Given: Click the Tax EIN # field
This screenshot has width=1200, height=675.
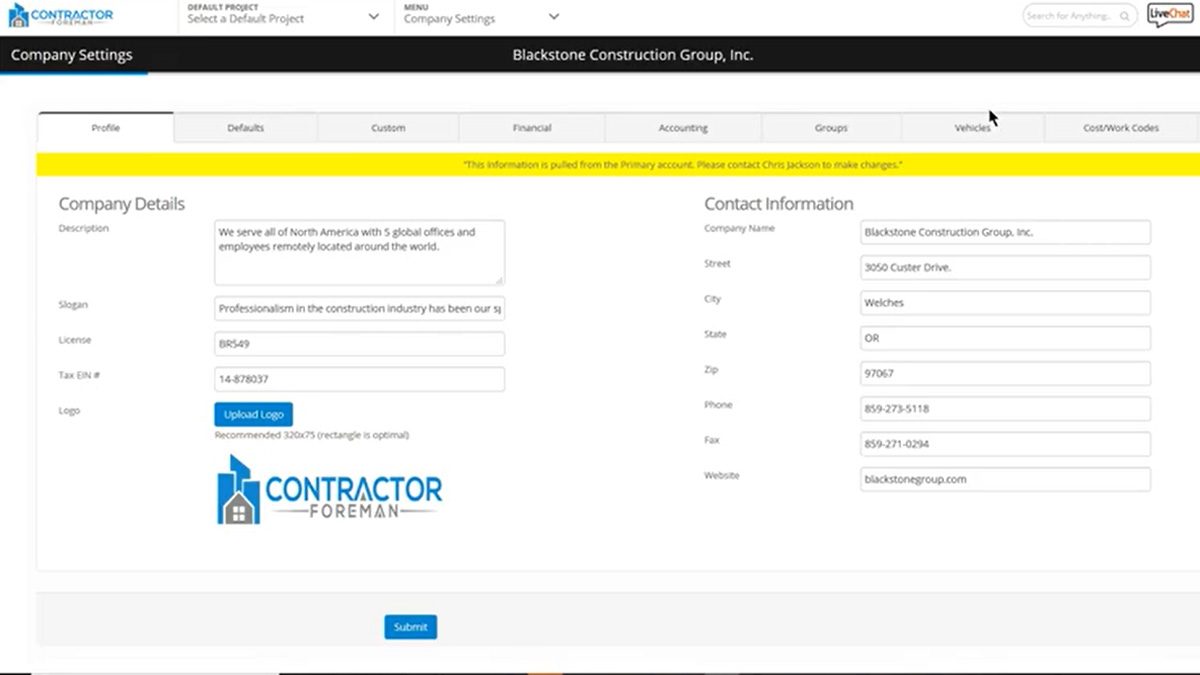Looking at the screenshot, I should 359,378.
